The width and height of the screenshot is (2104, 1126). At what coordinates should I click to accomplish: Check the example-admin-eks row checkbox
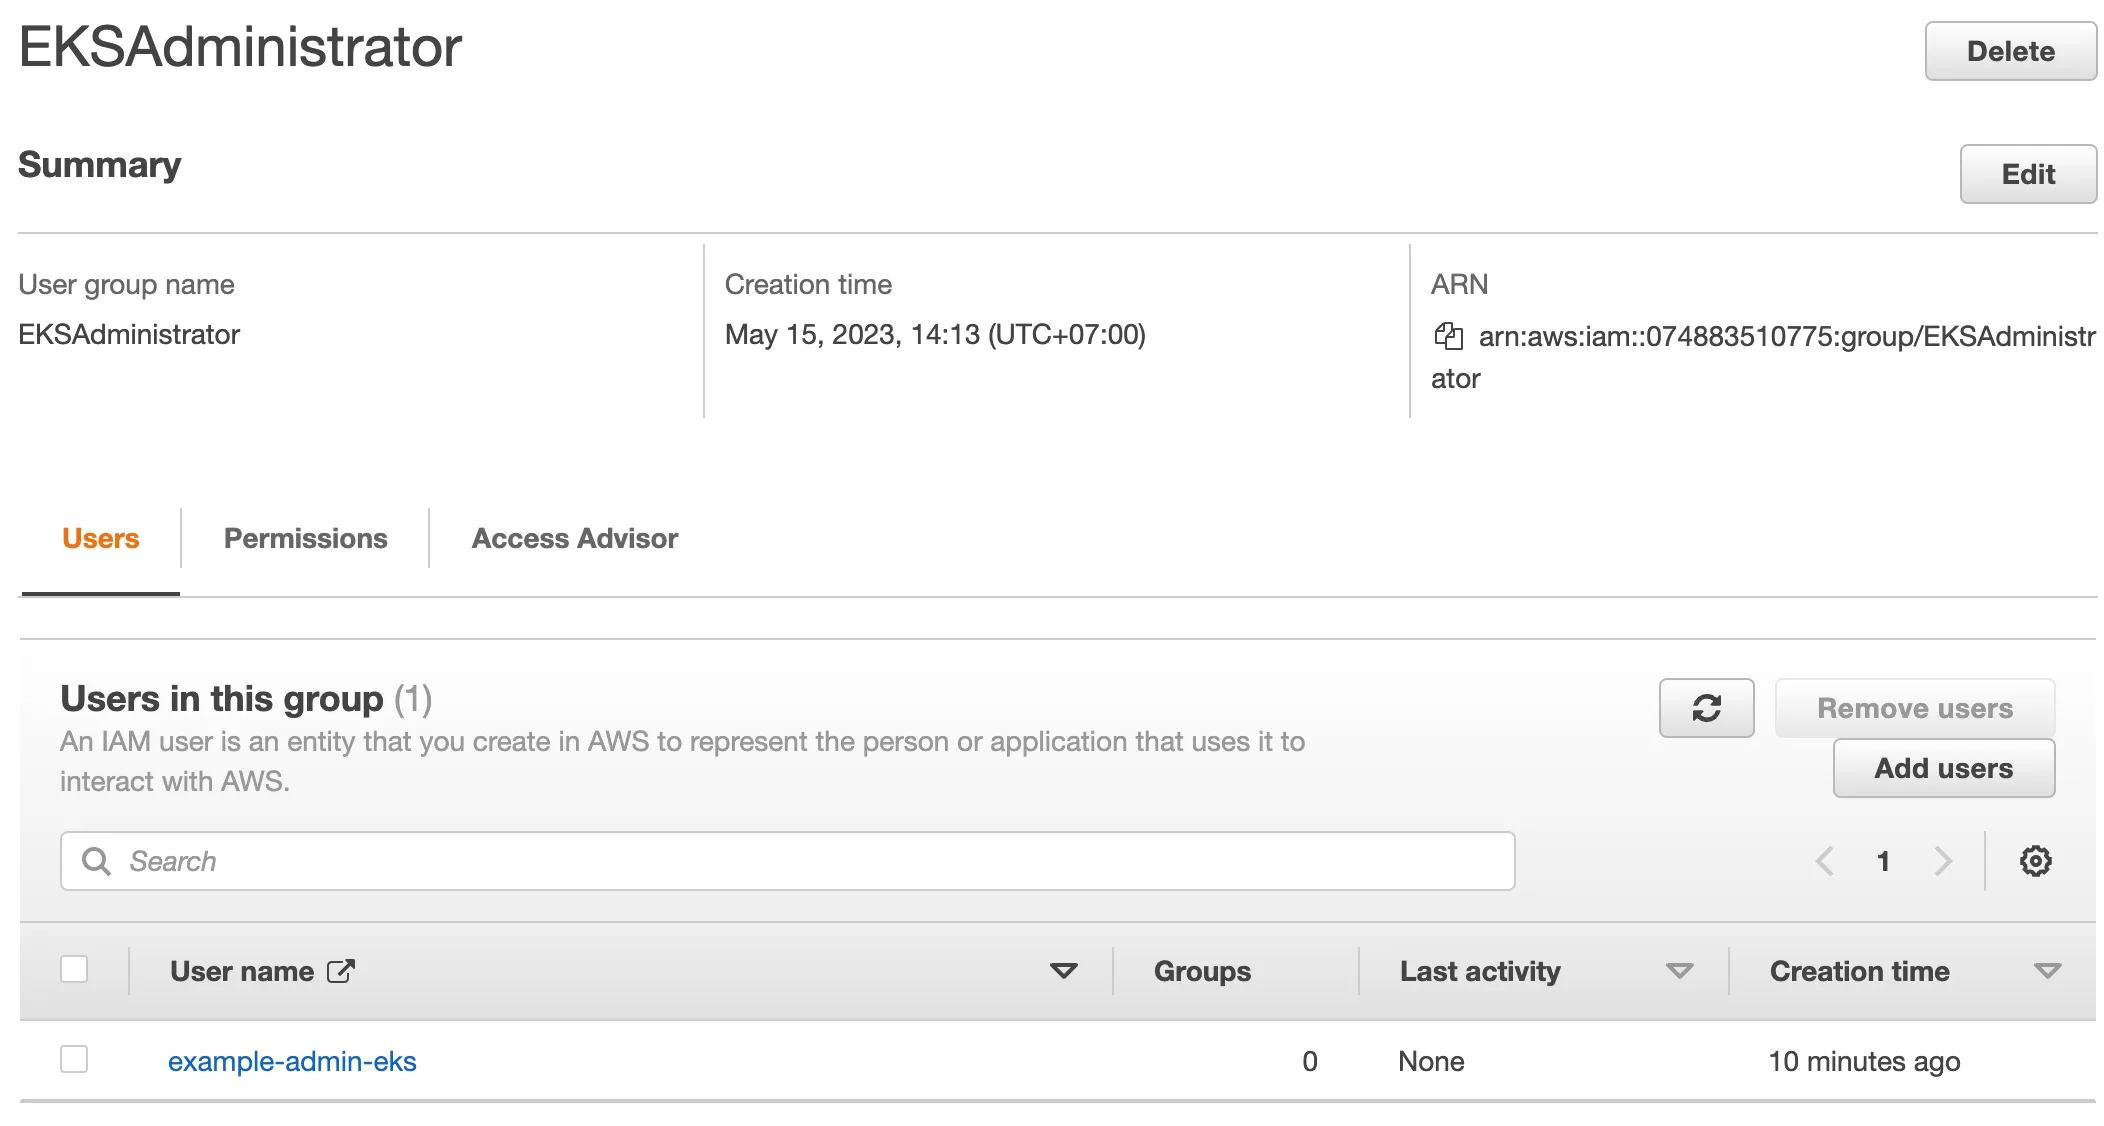click(x=74, y=1059)
